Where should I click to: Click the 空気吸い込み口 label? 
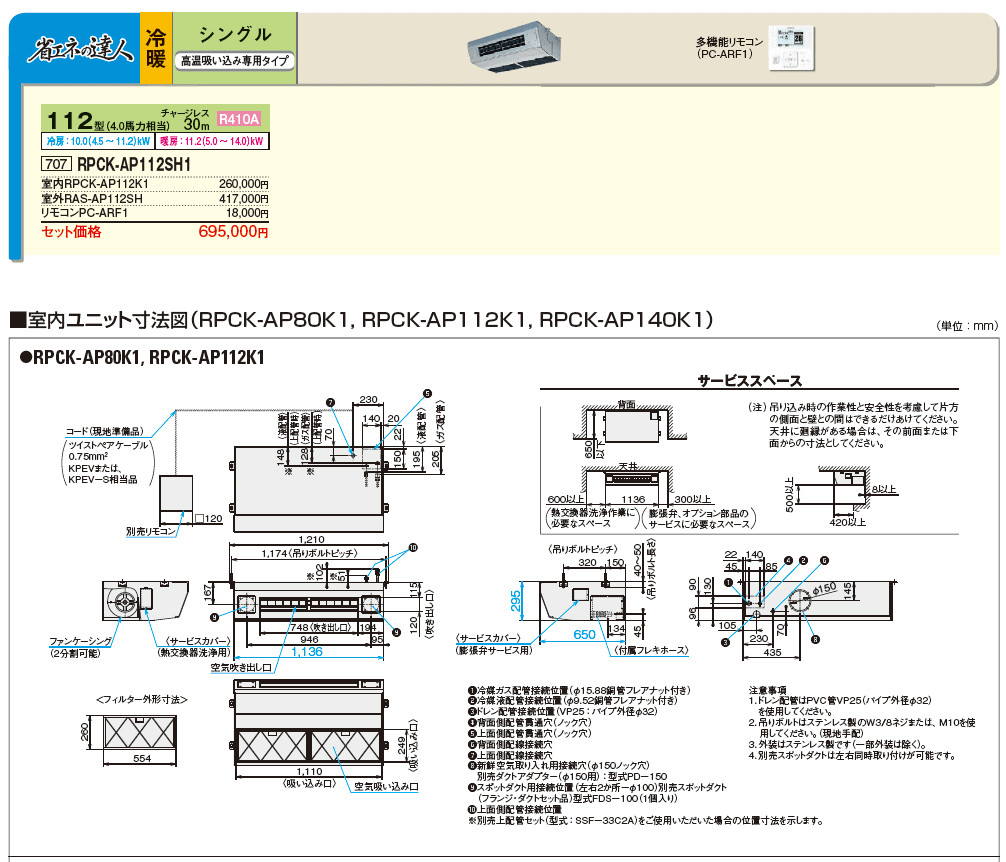point(386,786)
